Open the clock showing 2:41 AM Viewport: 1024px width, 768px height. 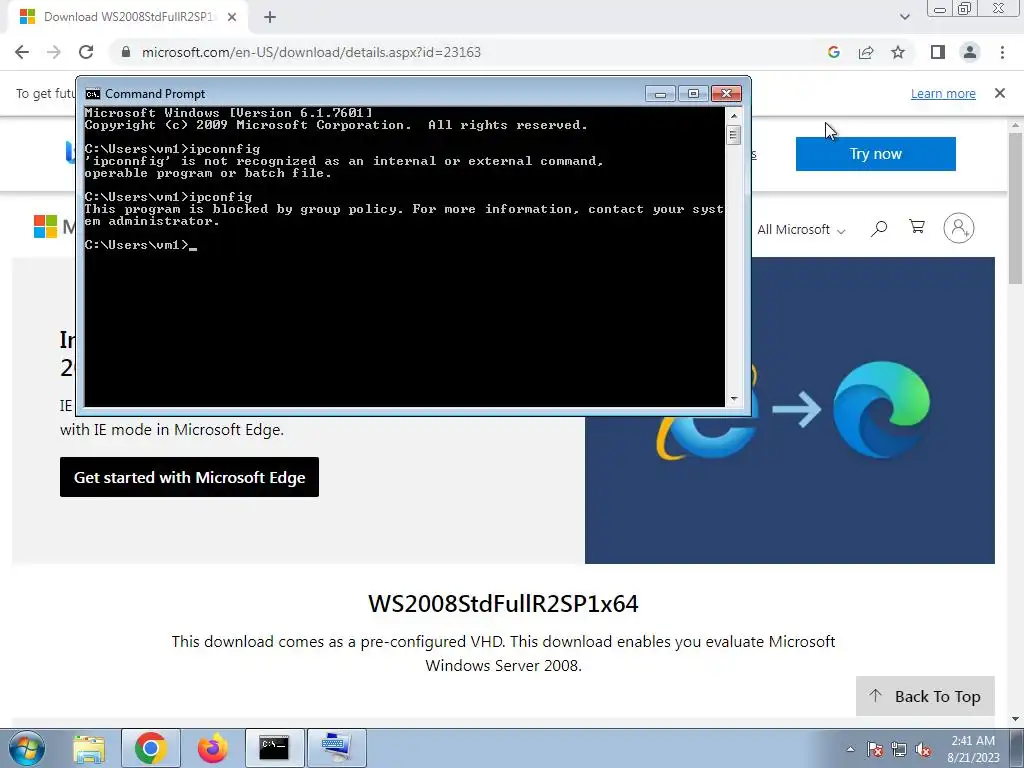[973, 749]
